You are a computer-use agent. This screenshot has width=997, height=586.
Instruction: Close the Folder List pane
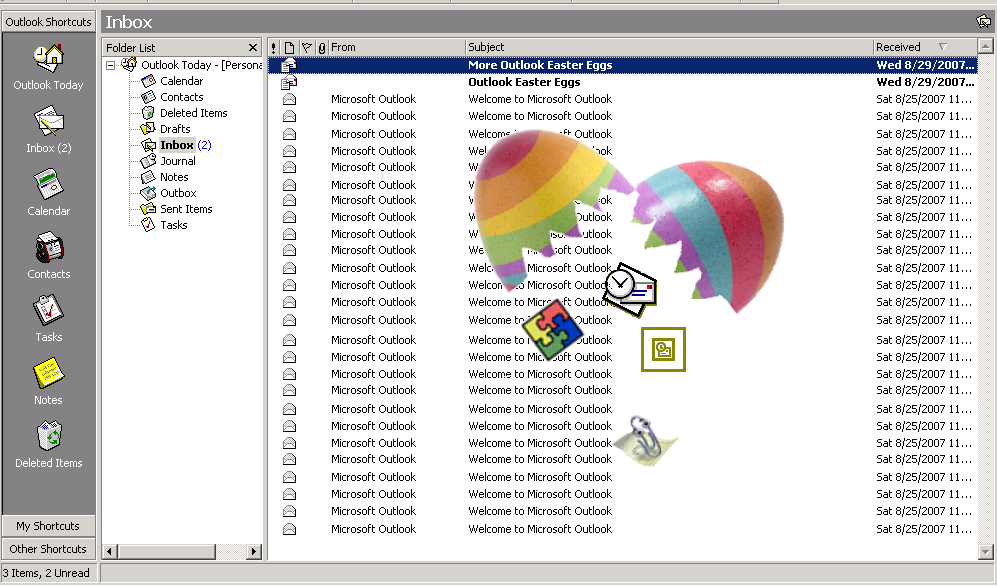252,48
